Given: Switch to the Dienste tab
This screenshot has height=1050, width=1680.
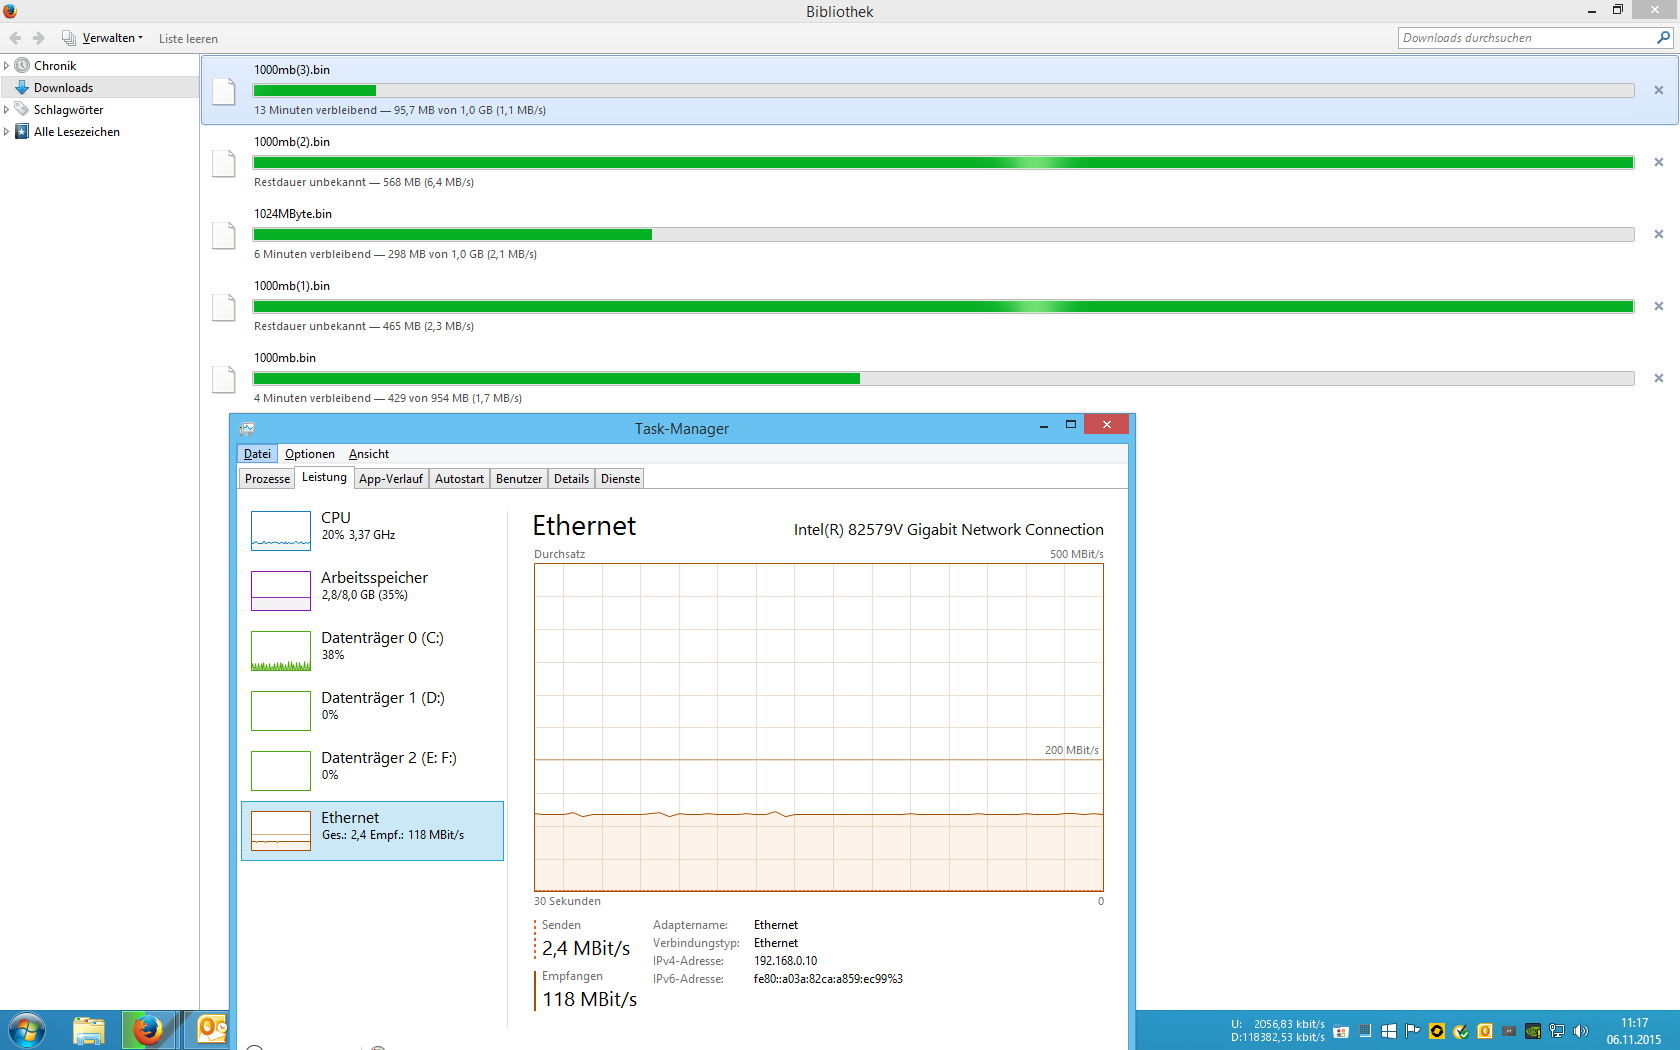Looking at the screenshot, I should (620, 479).
